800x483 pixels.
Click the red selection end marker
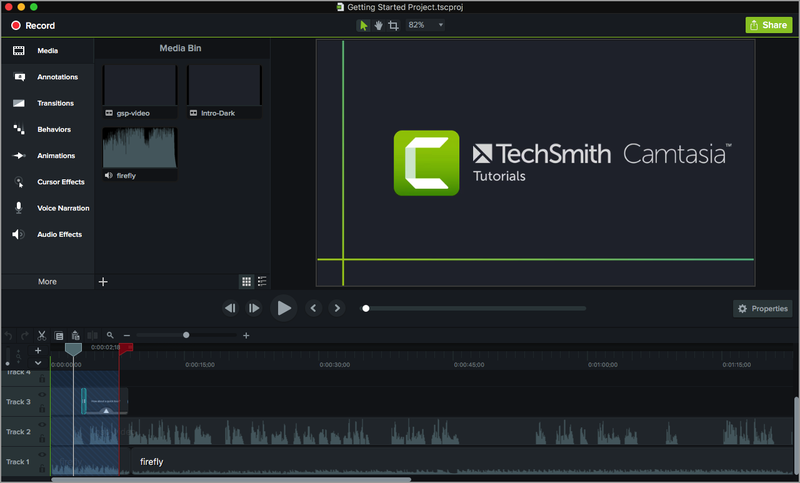pyautogui.click(x=126, y=348)
